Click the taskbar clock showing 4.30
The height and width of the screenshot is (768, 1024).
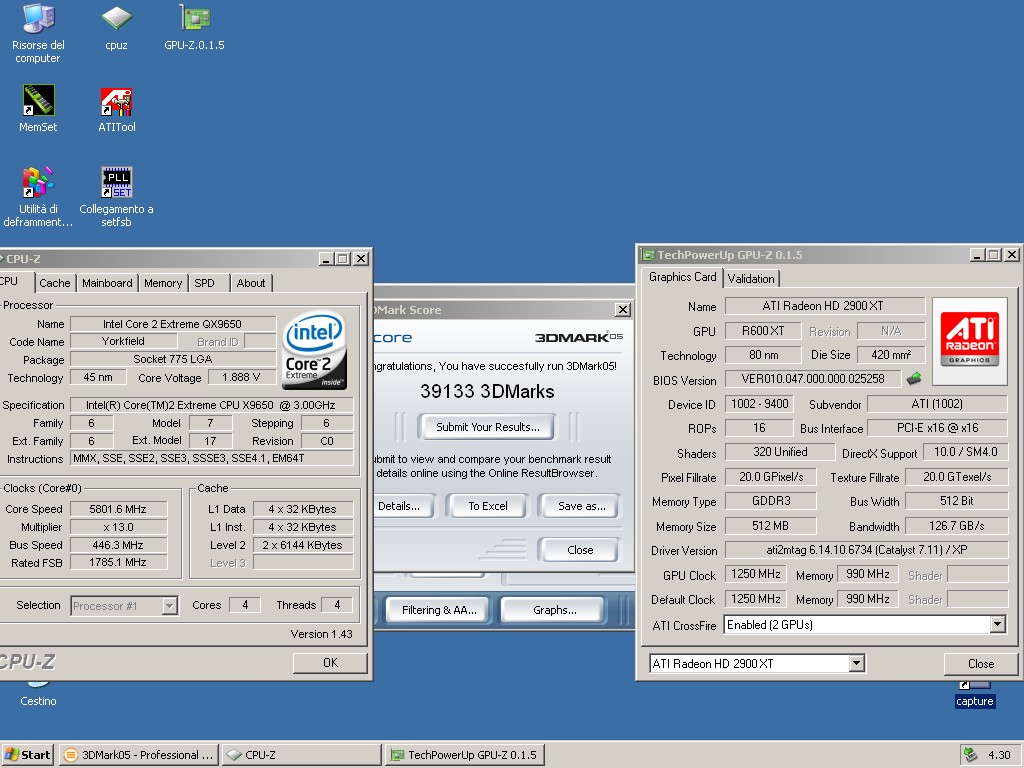[x=999, y=755]
